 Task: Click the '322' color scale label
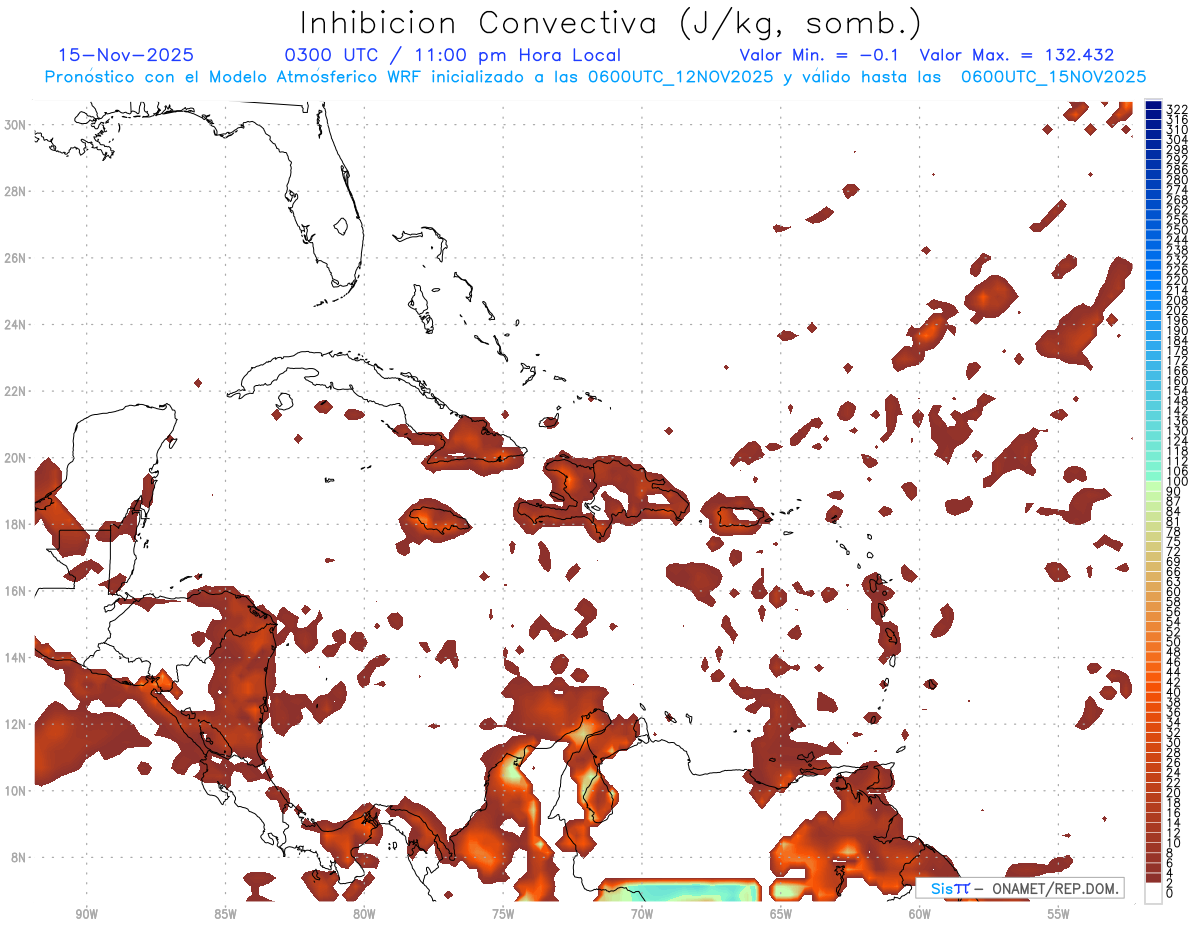click(1177, 108)
